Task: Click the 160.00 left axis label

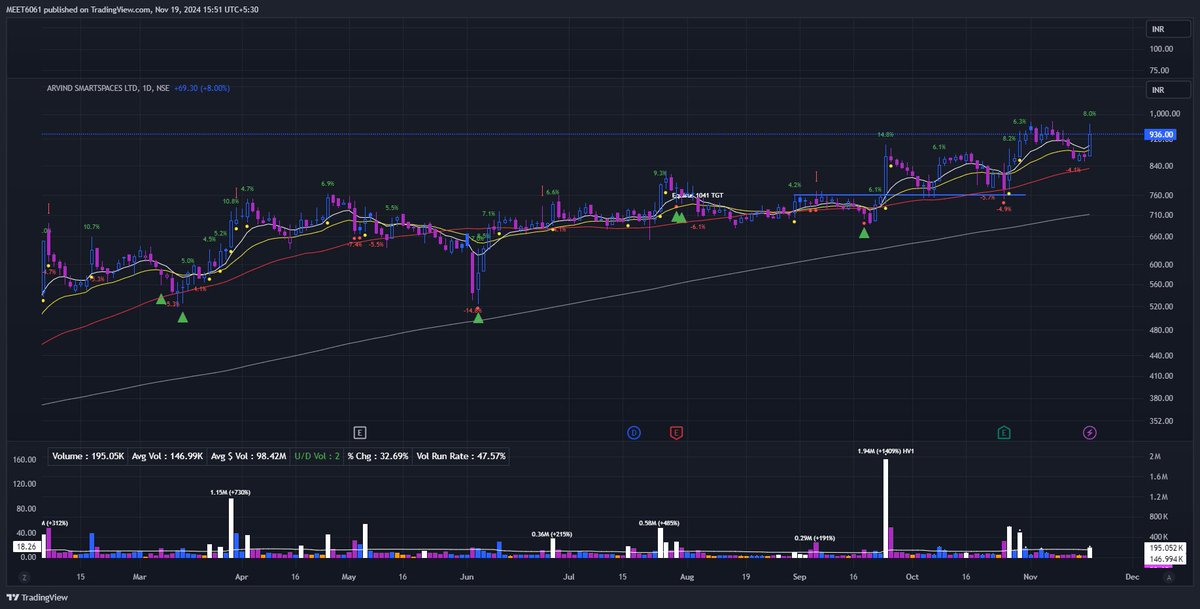Action: [x=25, y=460]
